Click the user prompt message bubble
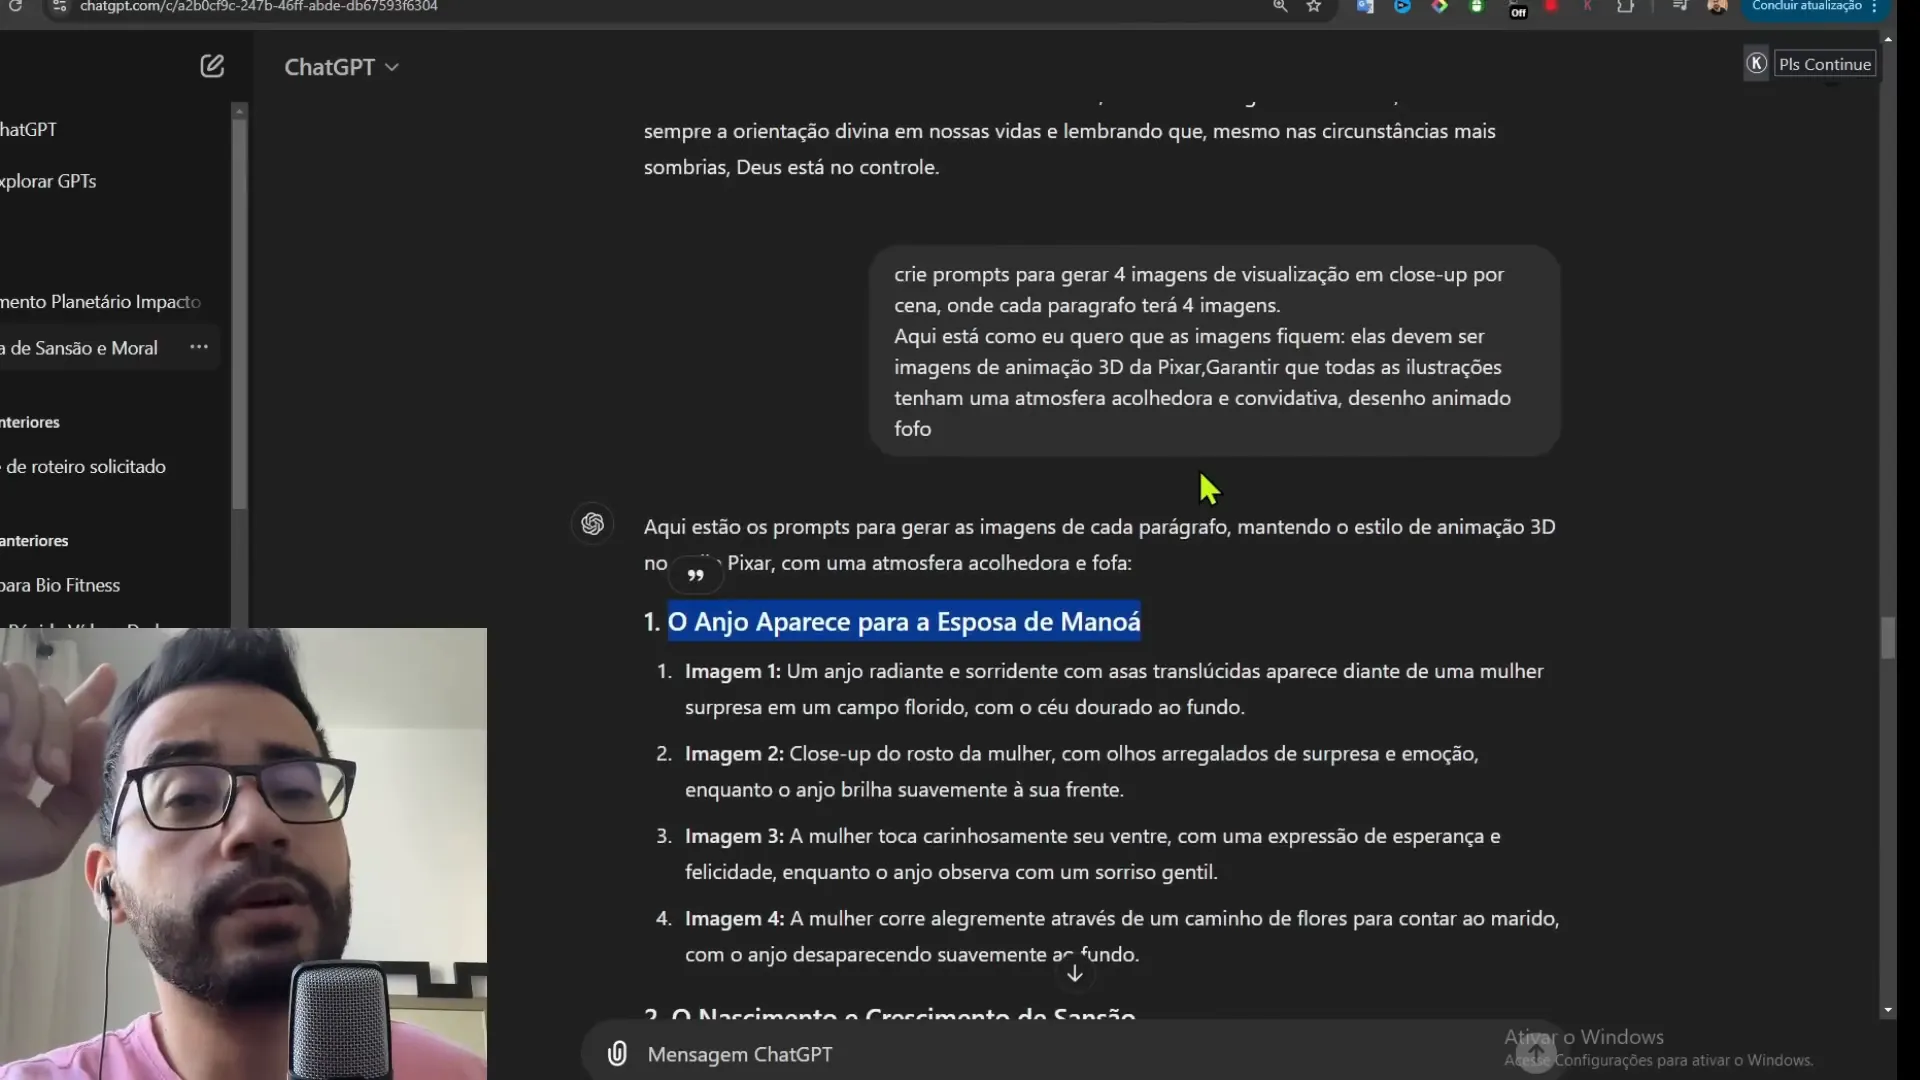Viewport: 1920px width, 1080px height. tap(1215, 351)
